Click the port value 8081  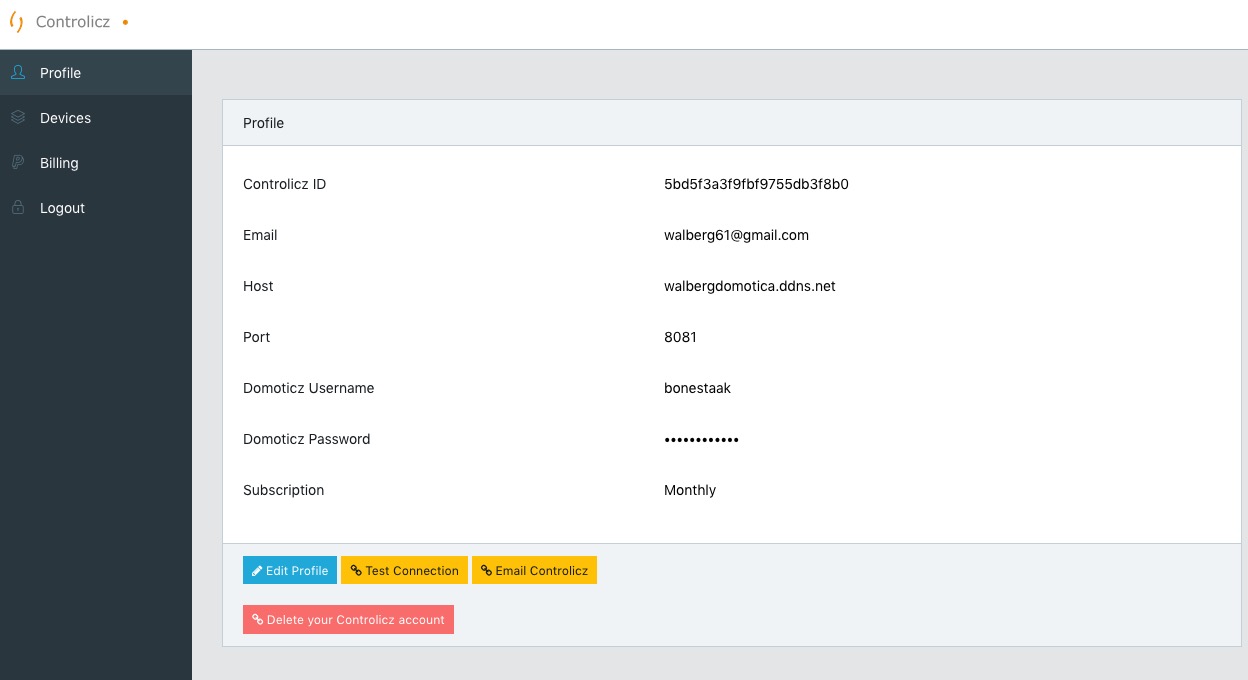point(680,337)
